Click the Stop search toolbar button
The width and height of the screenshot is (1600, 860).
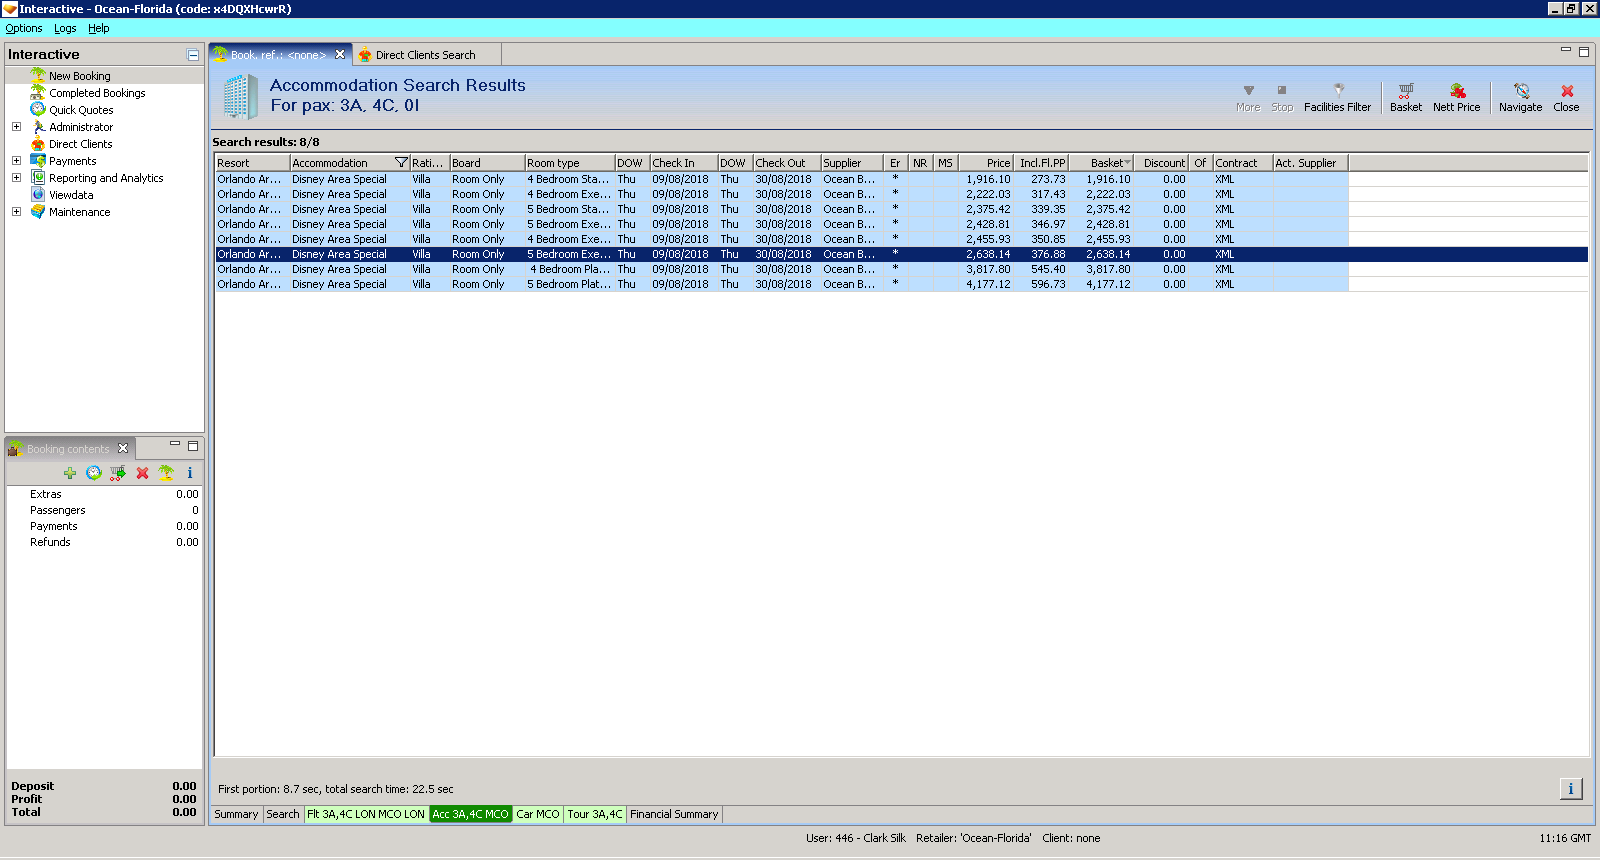(1282, 98)
